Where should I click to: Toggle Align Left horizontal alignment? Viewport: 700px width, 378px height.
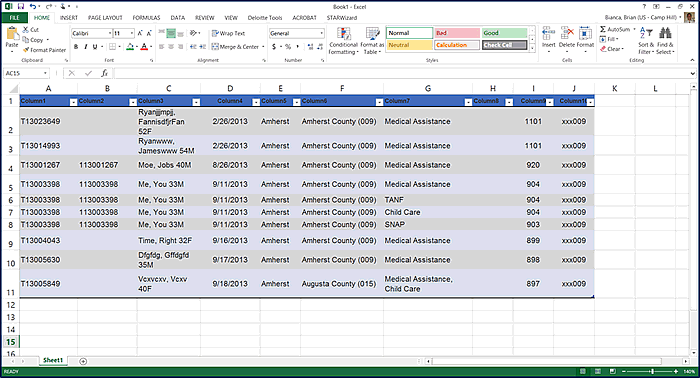click(162, 46)
